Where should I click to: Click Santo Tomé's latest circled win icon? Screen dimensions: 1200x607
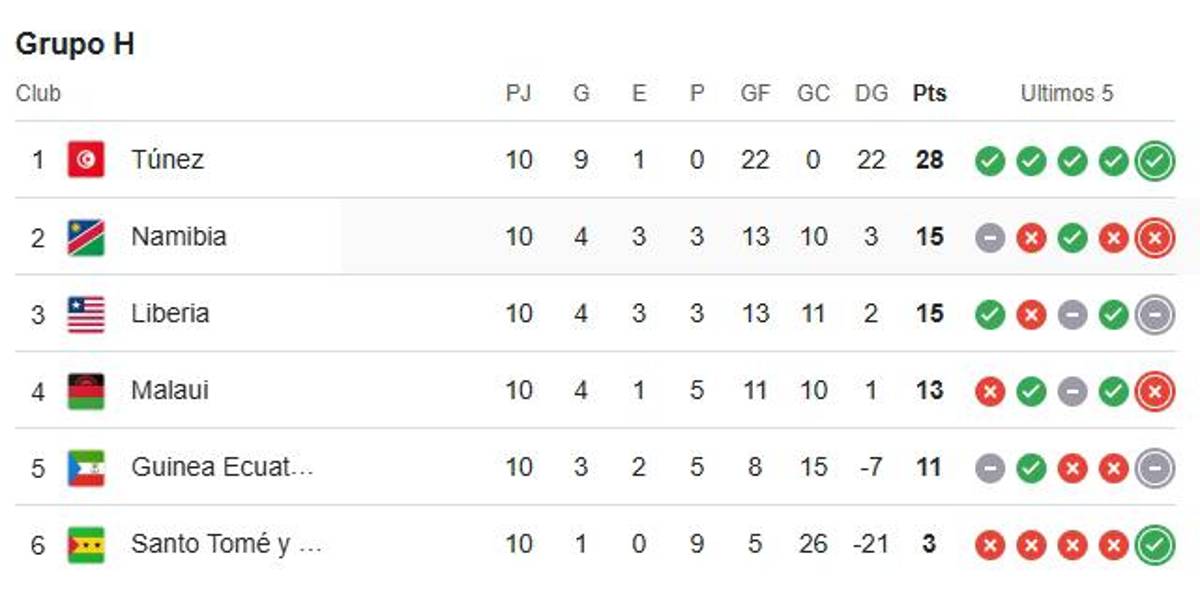1154,545
